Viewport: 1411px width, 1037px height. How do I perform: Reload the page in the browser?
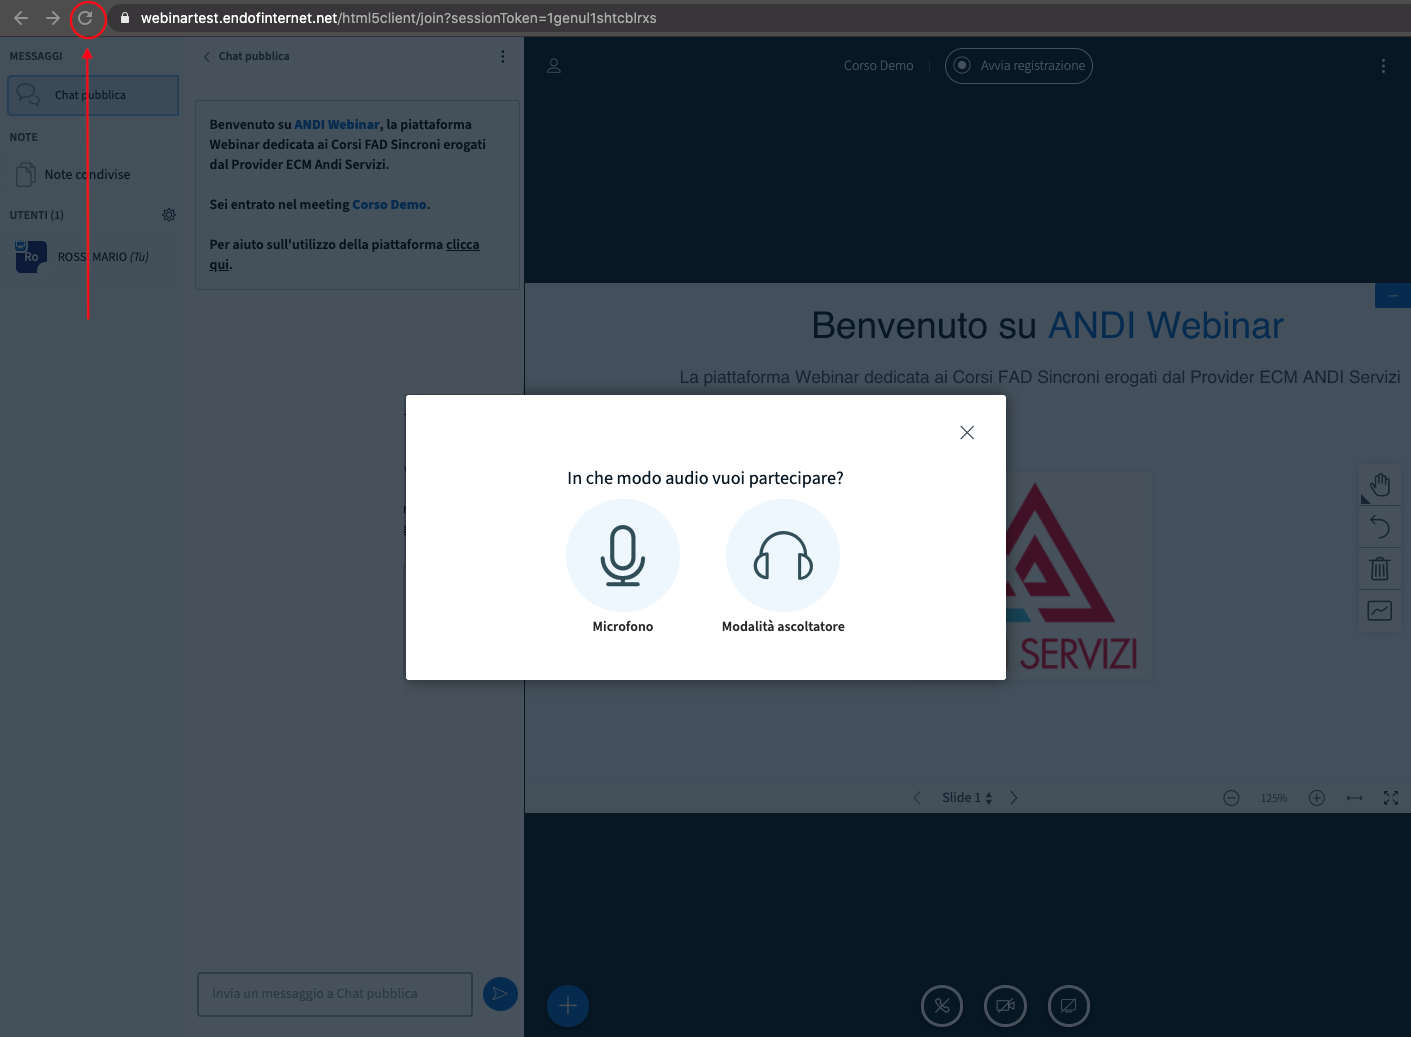(86, 18)
